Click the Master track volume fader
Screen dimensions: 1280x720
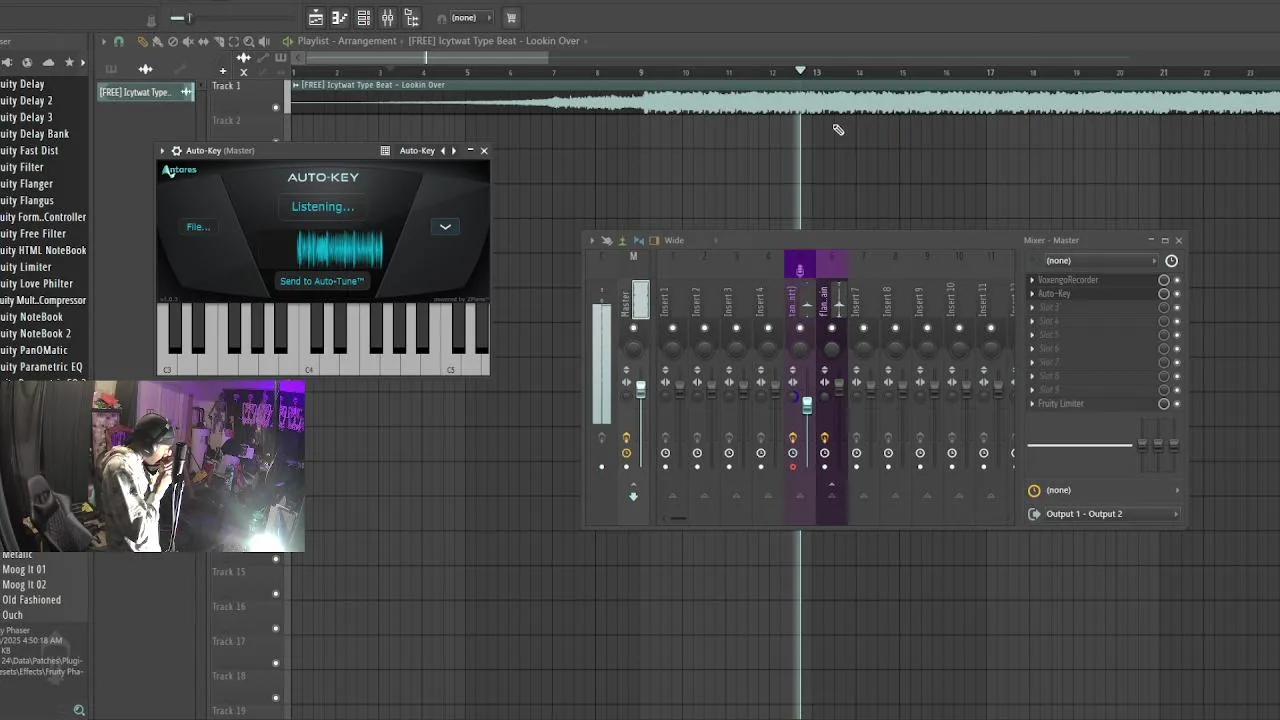click(x=641, y=389)
